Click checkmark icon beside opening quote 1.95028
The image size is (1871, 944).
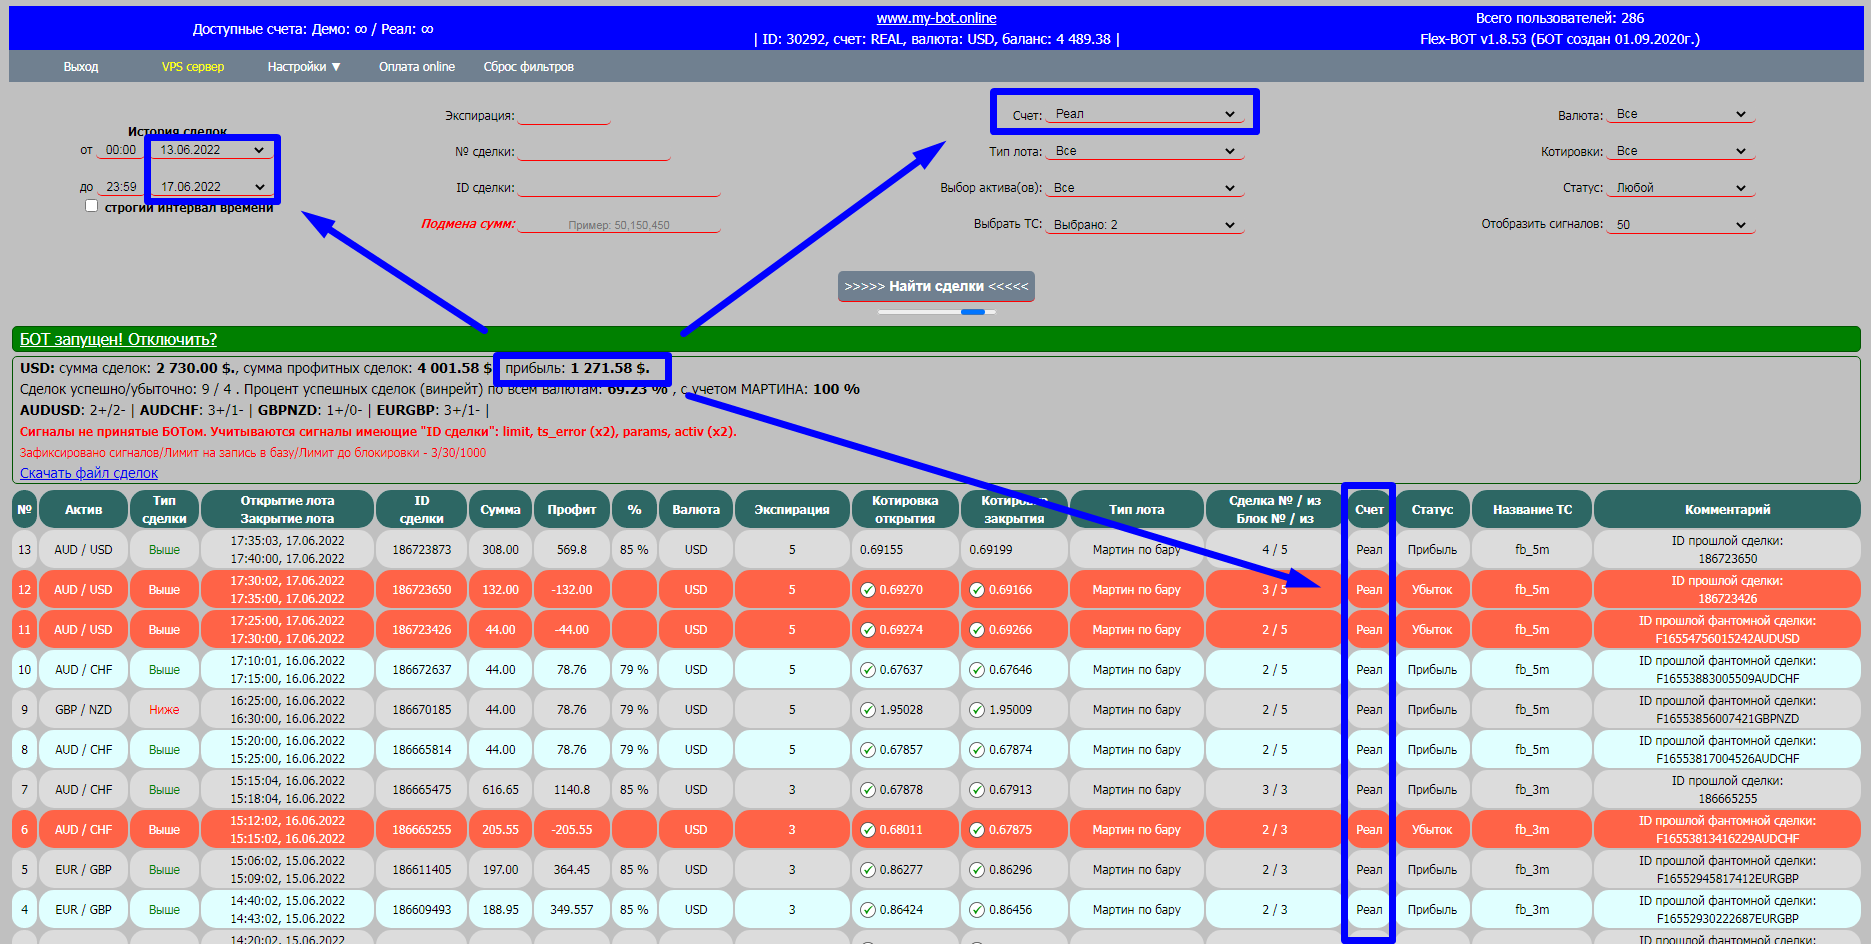coord(868,710)
